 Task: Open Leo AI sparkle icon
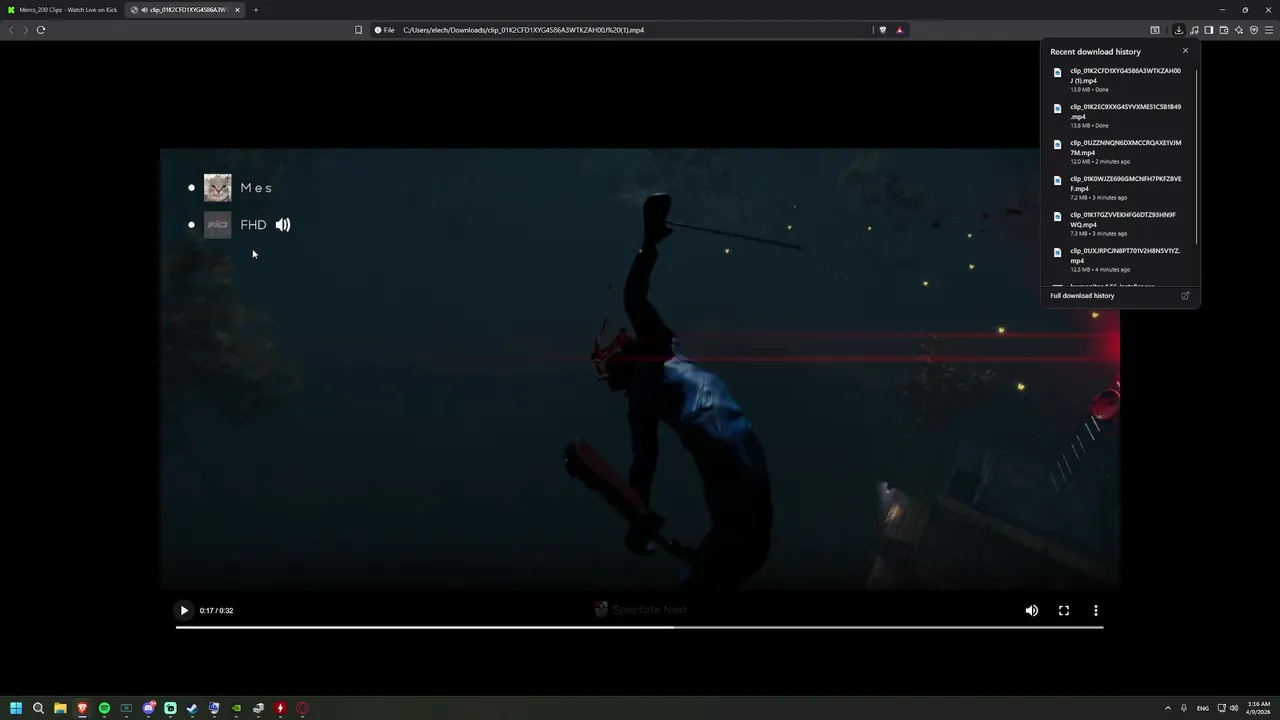click(1239, 30)
